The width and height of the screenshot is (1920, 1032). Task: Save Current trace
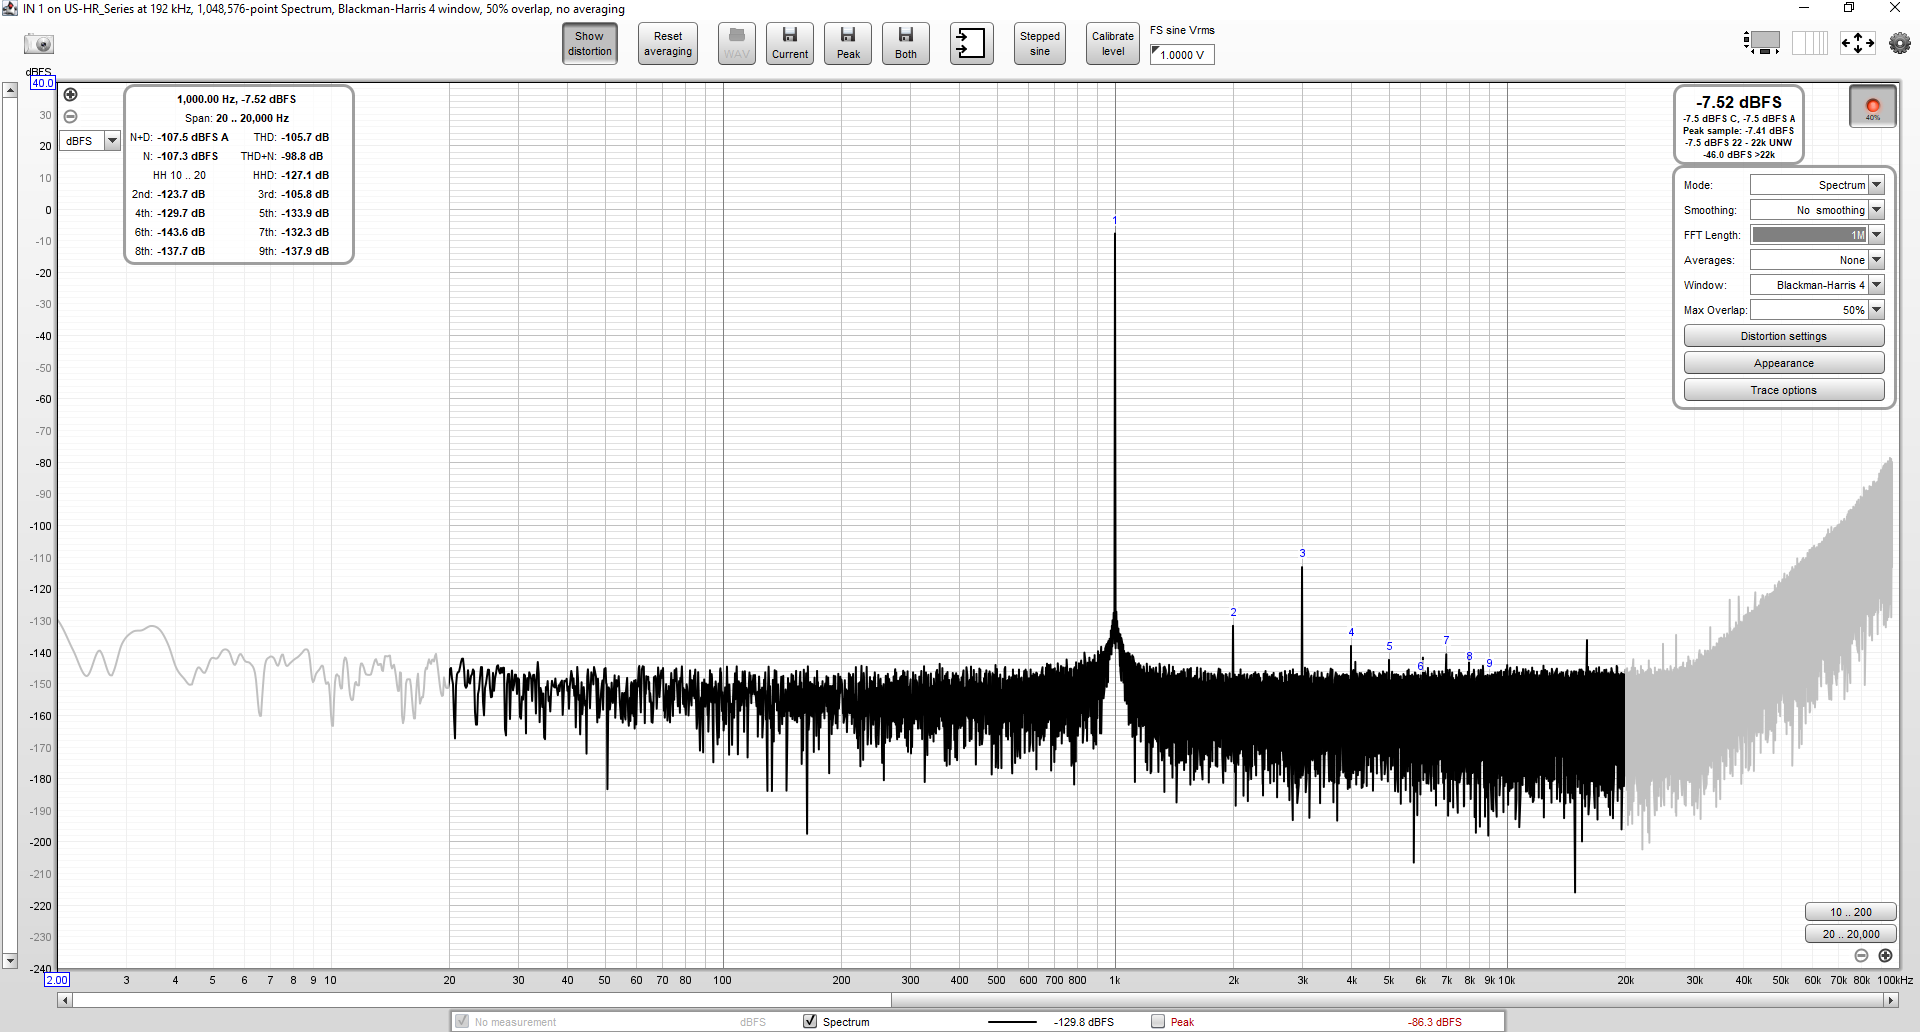790,44
